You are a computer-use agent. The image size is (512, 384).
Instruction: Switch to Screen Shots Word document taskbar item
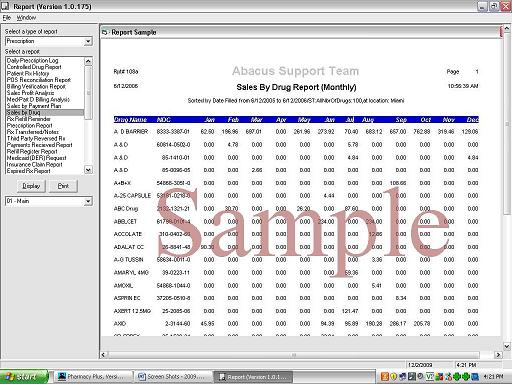coord(173,377)
